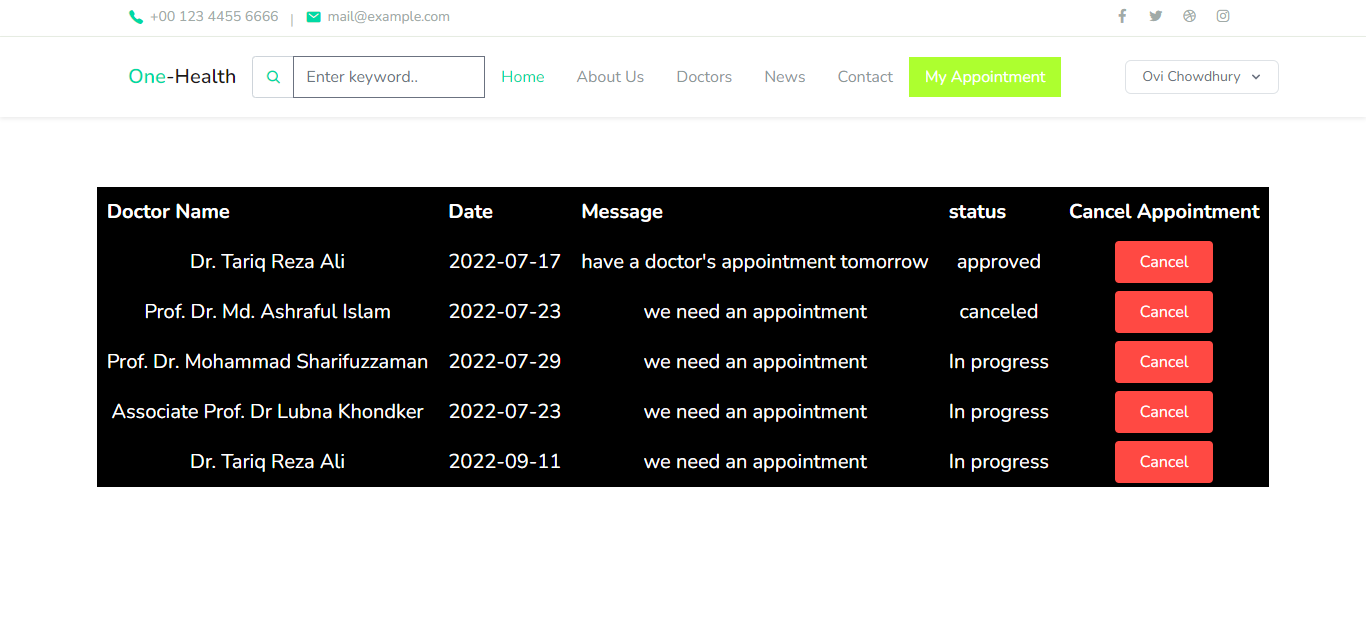Open the Facebook social icon

(x=1121, y=16)
